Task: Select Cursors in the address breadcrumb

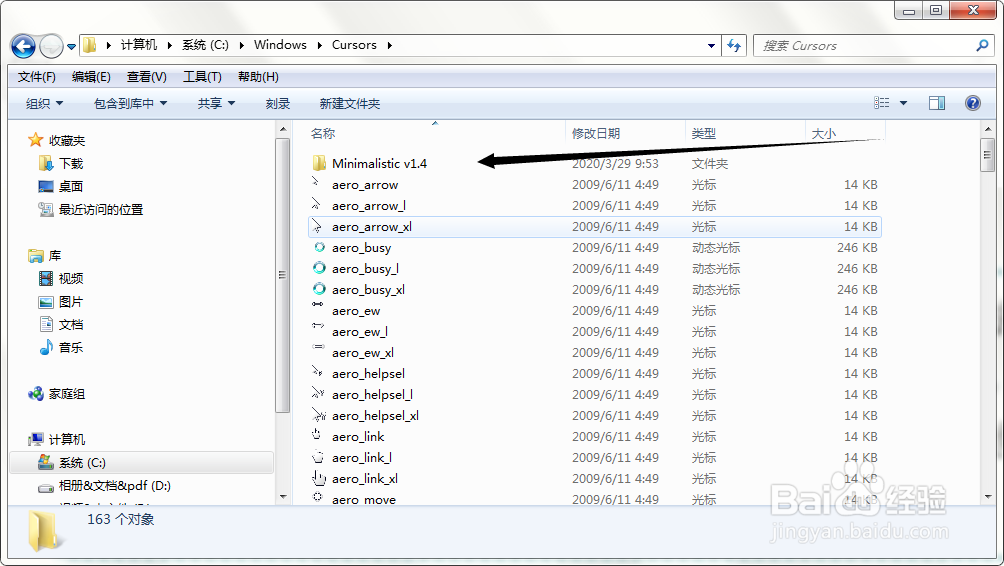Action: point(354,45)
